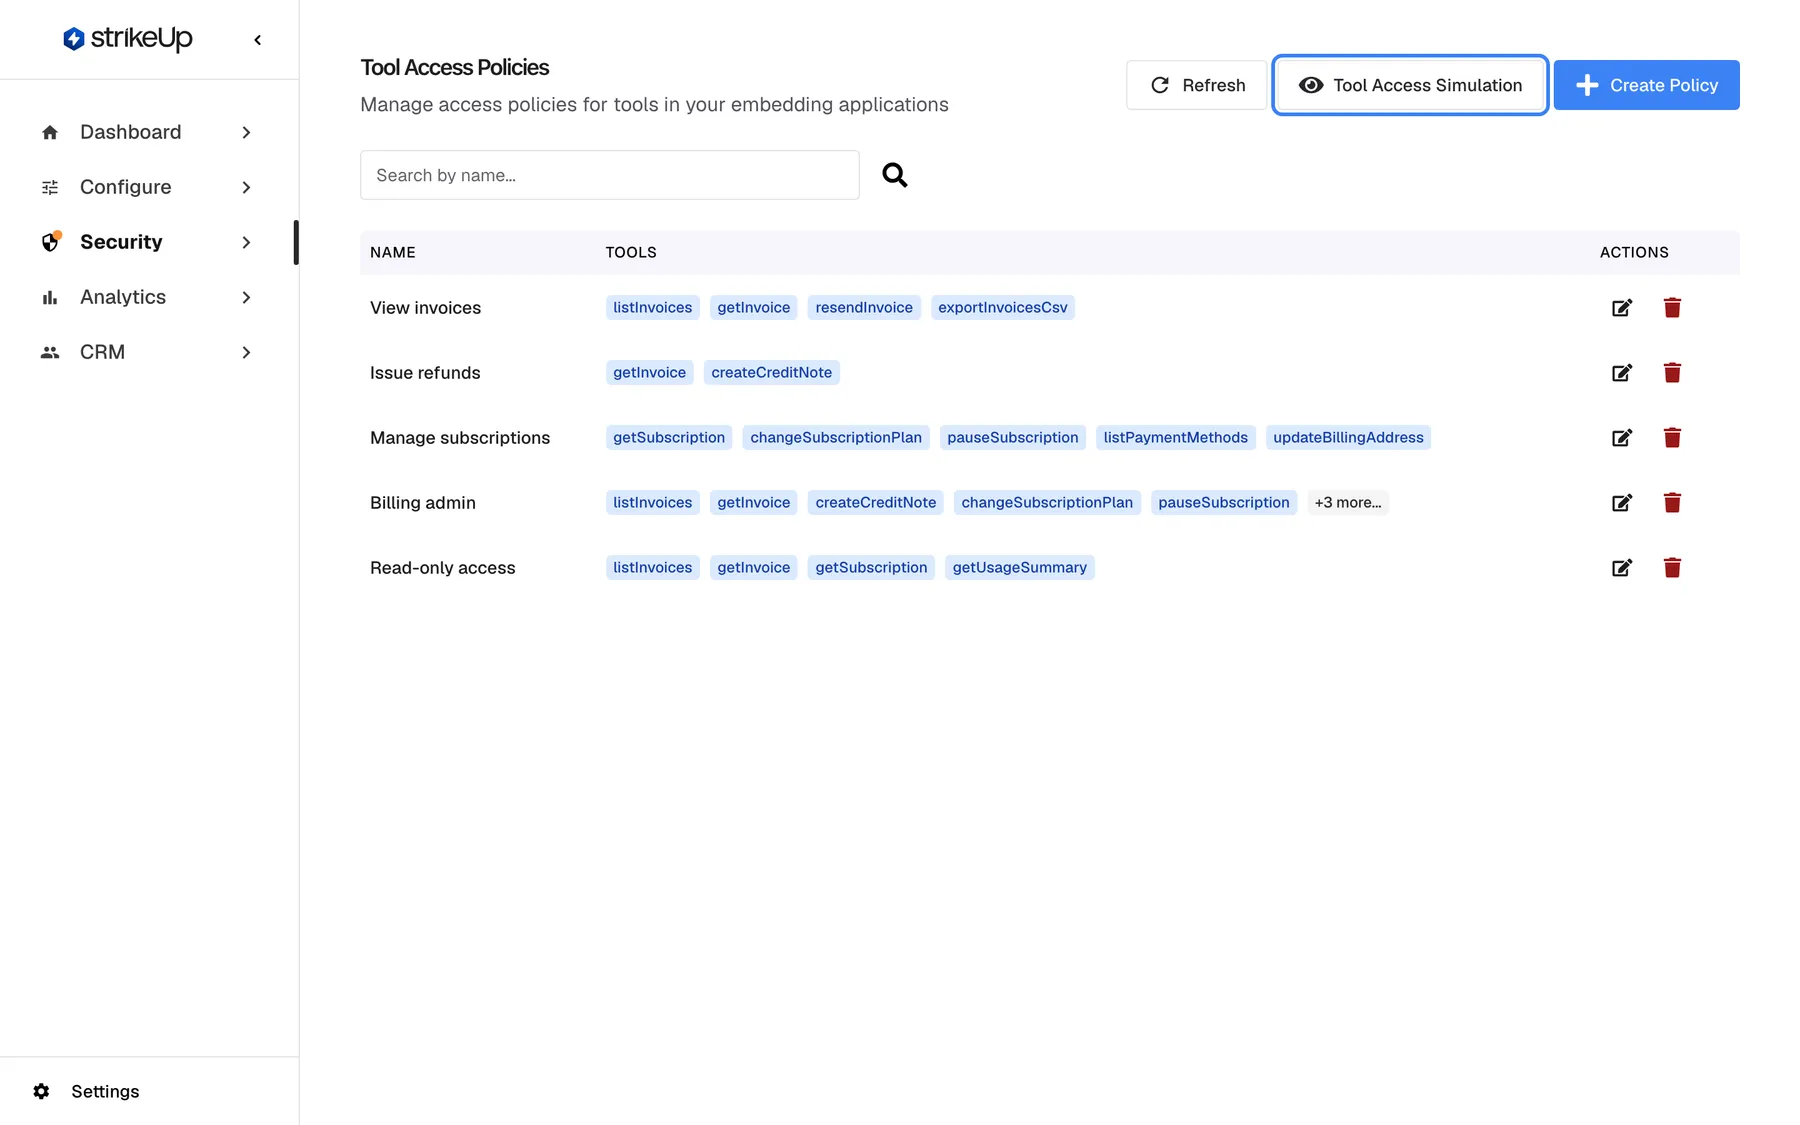Screen dimensions: 1800x1125
Task: Open the Configure menu item
Action: click(148, 187)
